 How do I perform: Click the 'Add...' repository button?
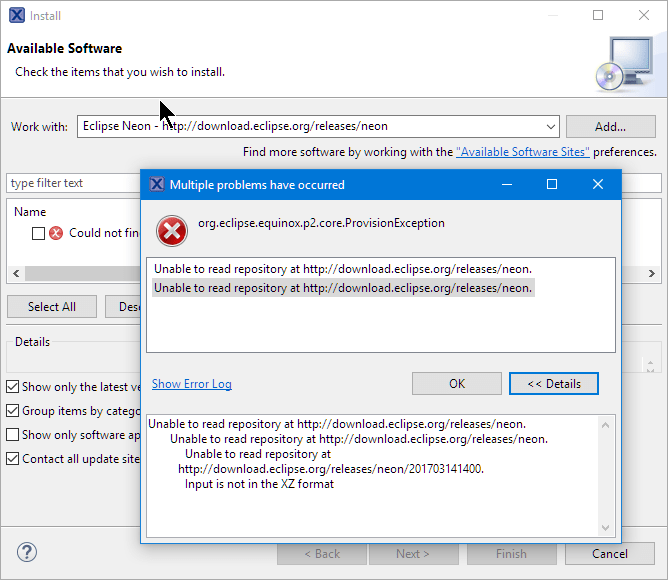pyautogui.click(x=610, y=127)
